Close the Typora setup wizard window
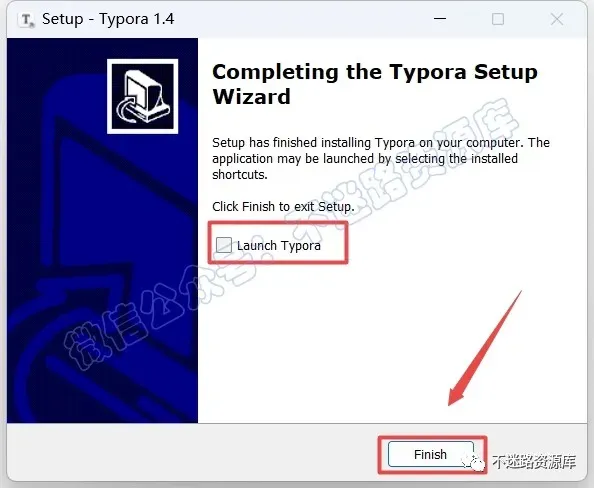Viewport: 594px width, 488px height. coord(556,19)
